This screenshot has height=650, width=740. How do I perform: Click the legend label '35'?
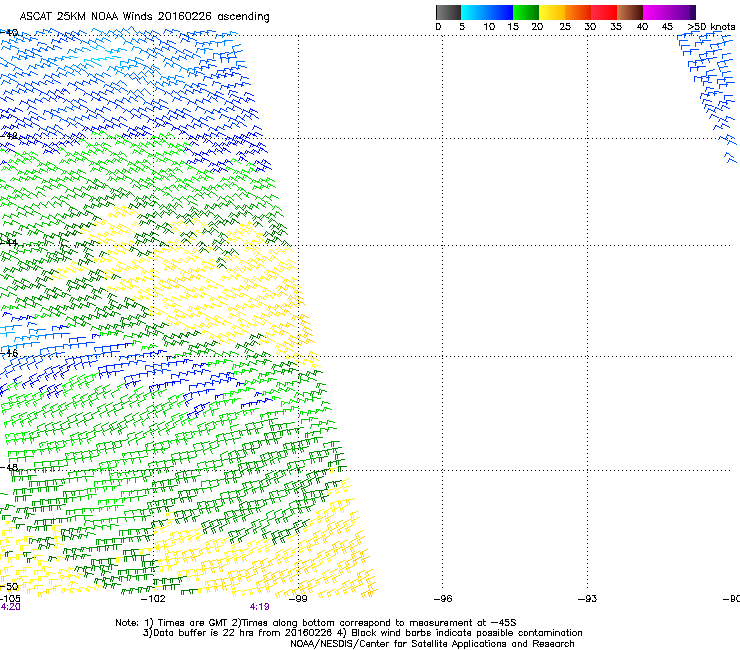(x=616, y=27)
